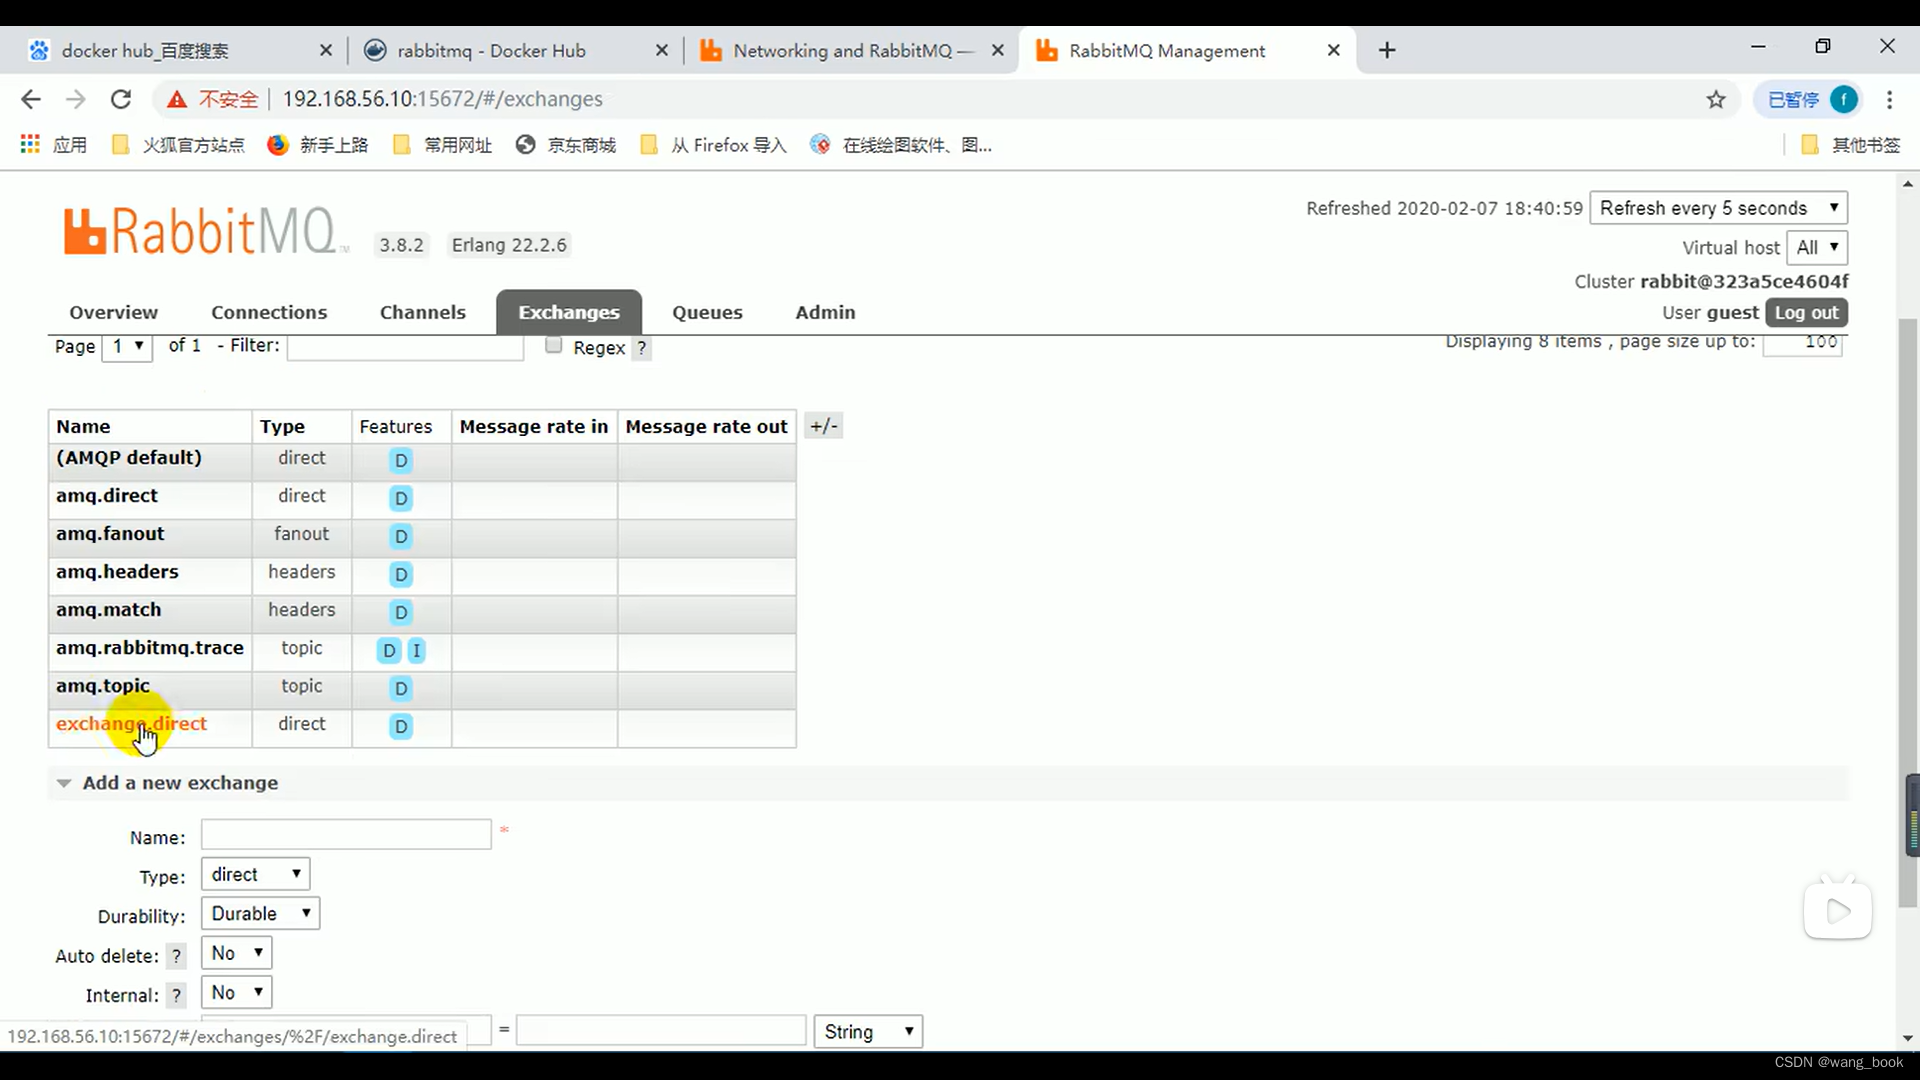This screenshot has width=1920, height=1080.
Task: Close the Networking and RabbitMQ tab
Action: 998,50
